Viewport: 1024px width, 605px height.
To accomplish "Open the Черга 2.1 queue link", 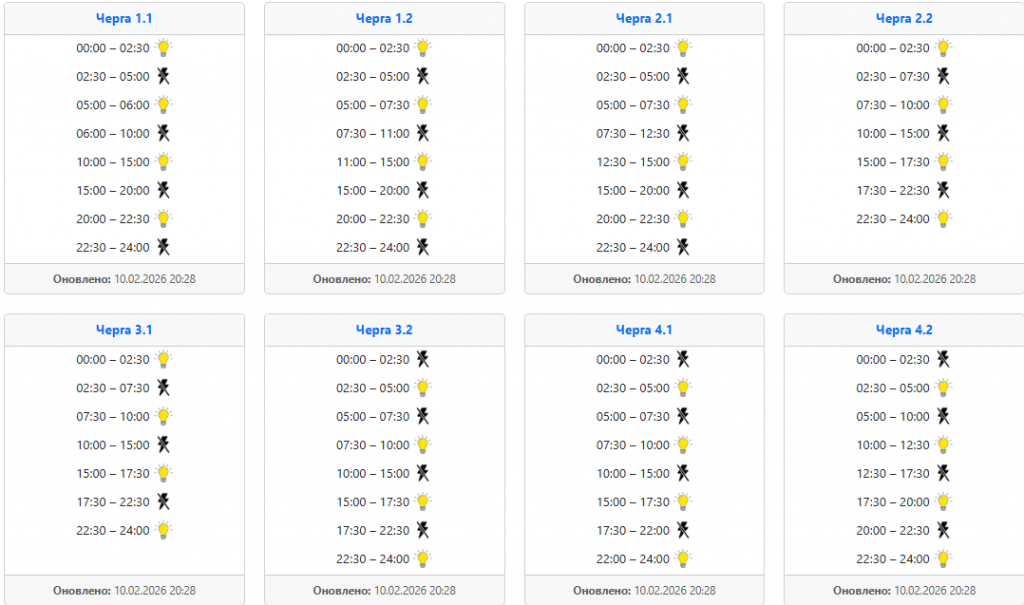I will click(644, 18).
